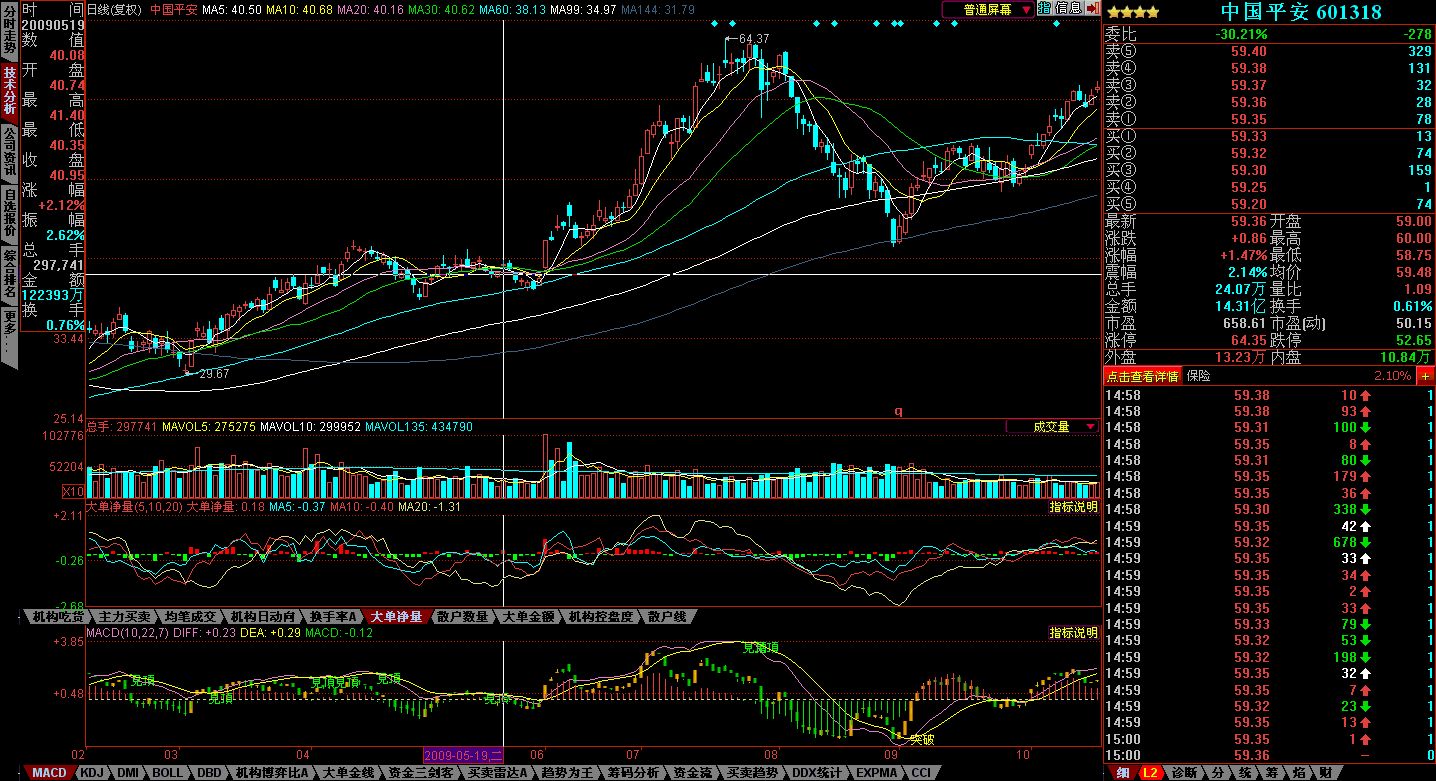Image resolution: width=1436 pixels, height=781 pixels.
Task: Switch to 分时走势 sidebar tab
Action: click(x=9, y=30)
